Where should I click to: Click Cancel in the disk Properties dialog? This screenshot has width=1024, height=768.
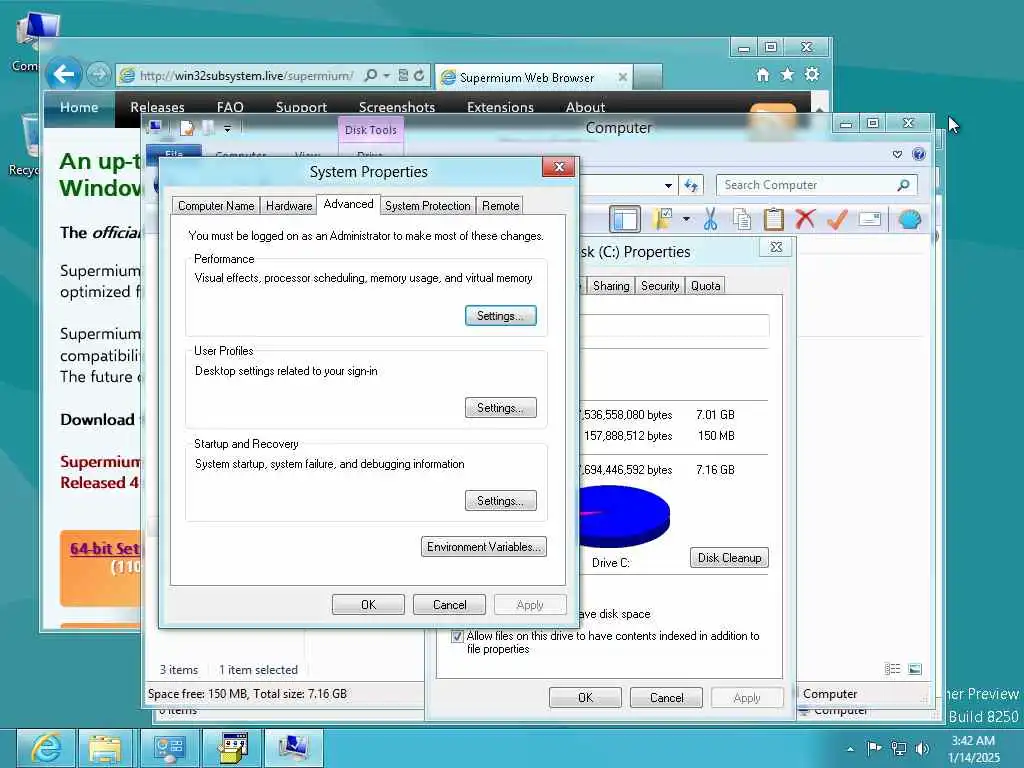(666, 697)
